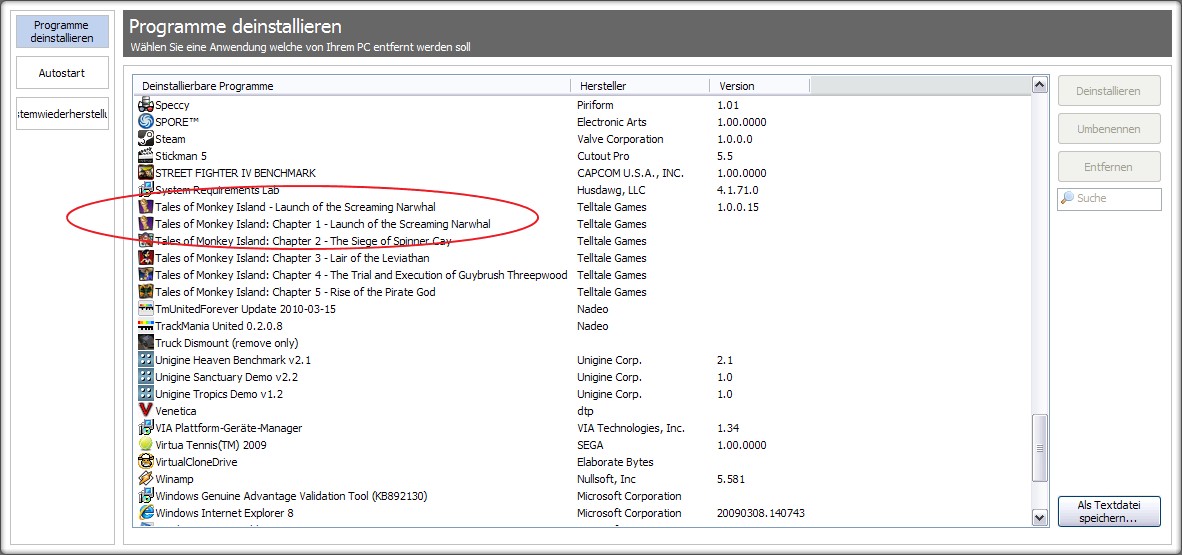Click the Windows Genuine Advantage tool icon

[146, 496]
